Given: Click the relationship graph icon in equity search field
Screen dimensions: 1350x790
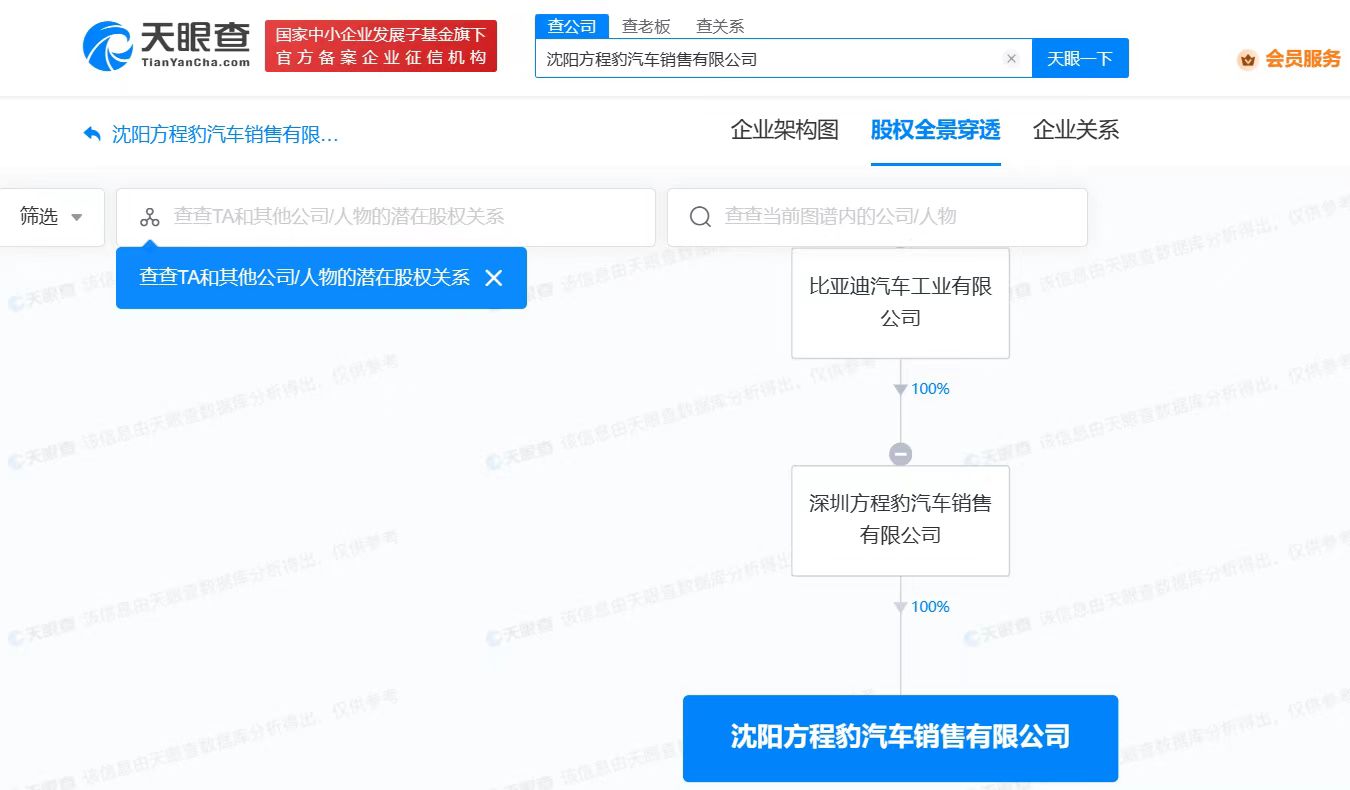Looking at the screenshot, I should point(150,217).
